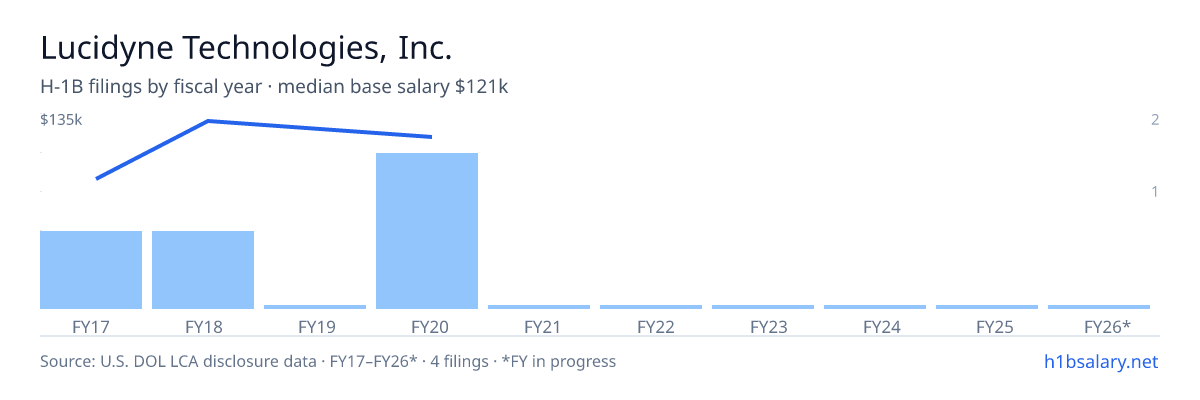
Task: Select the FY20 filings bar
Action: pyautogui.click(x=427, y=231)
